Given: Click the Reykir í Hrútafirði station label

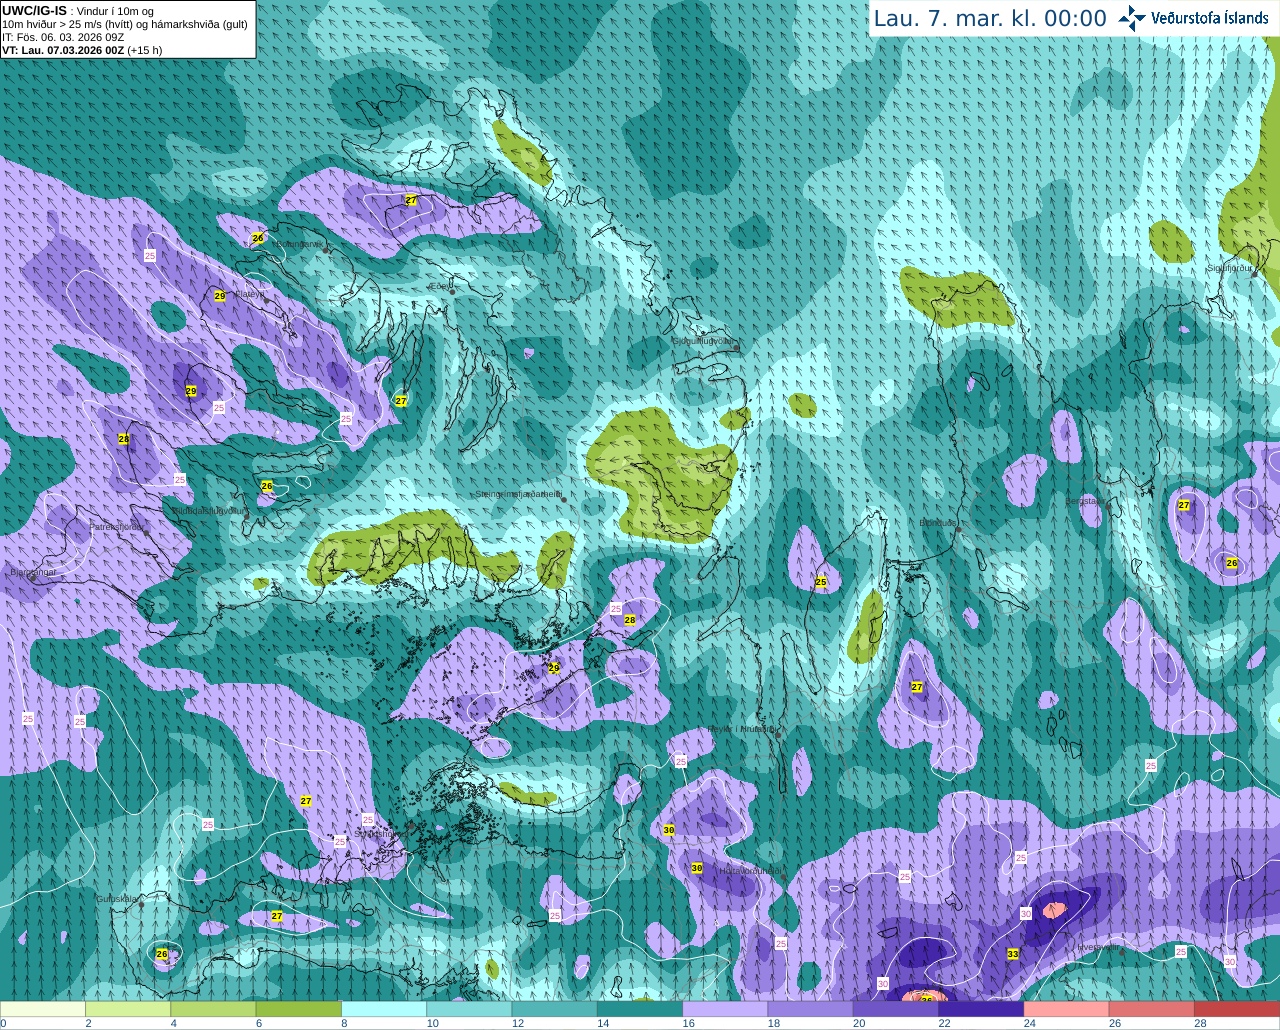Looking at the screenshot, I should [x=741, y=729].
